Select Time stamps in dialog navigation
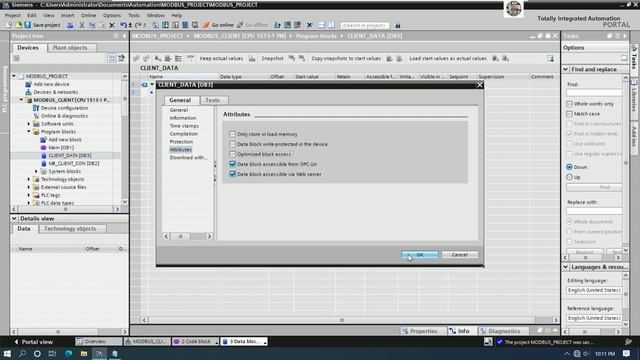The image size is (640, 360). (x=184, y=126)
